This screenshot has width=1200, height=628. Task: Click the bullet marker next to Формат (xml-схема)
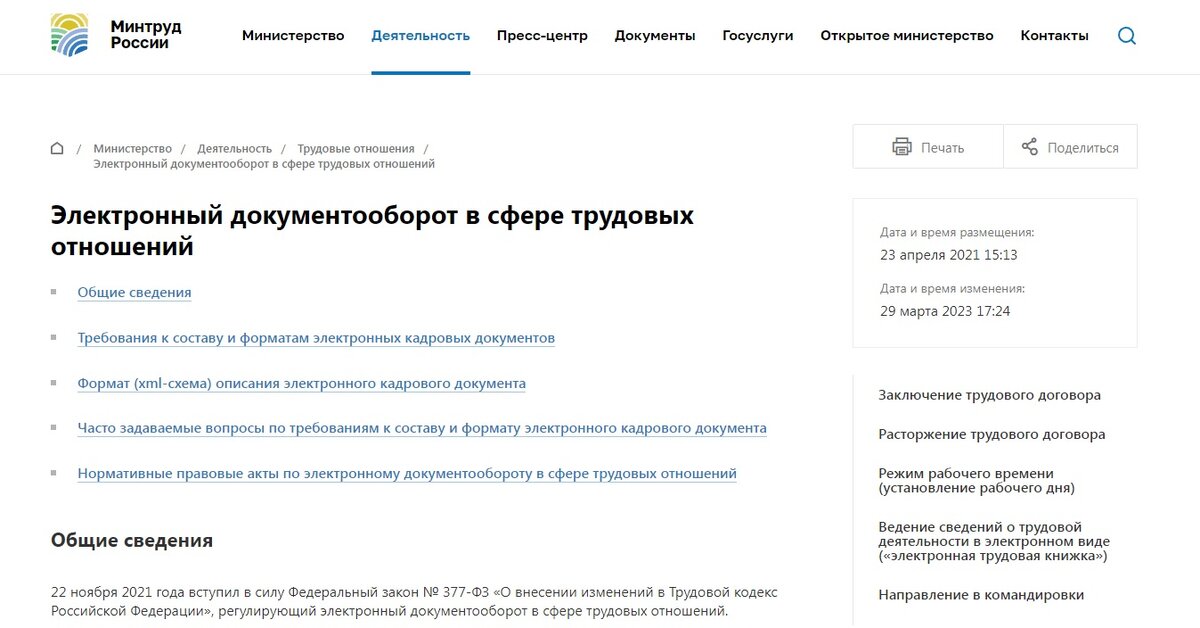[55, 381]
